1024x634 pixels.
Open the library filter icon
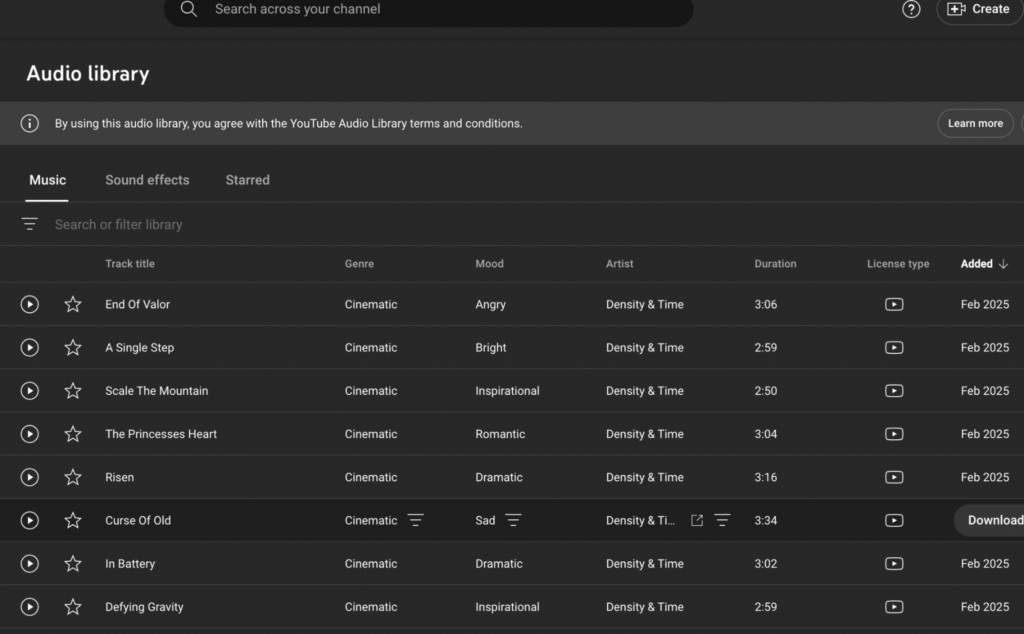tap(29, 224)
